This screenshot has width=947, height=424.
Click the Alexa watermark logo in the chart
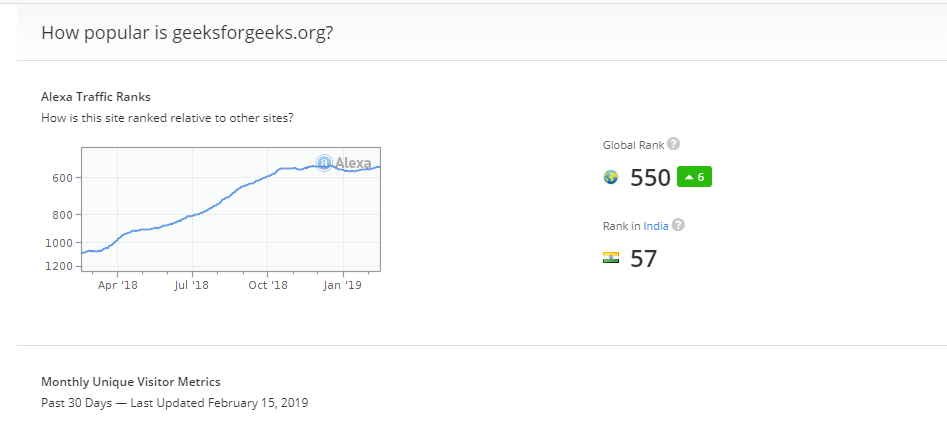343,162
